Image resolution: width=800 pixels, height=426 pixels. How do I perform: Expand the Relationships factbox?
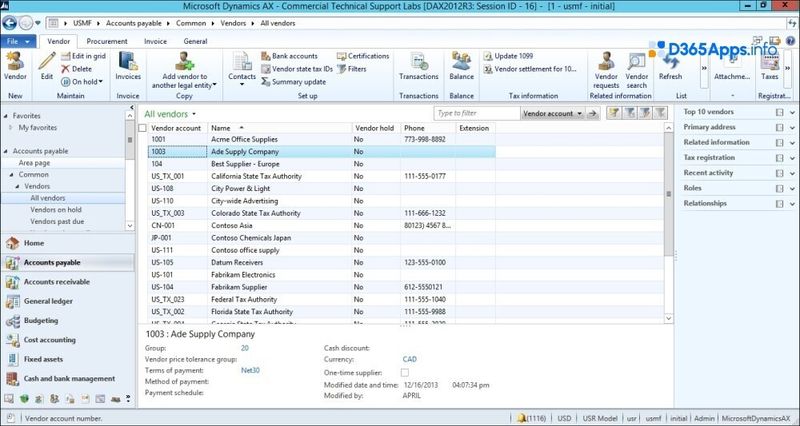[x=792, y=204]
